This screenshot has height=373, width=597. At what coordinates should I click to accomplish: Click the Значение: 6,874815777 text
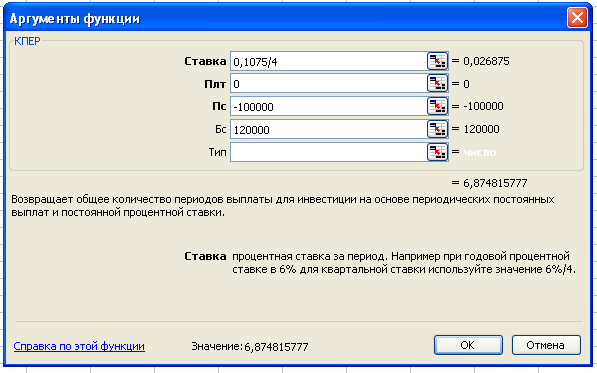[250, 346]
